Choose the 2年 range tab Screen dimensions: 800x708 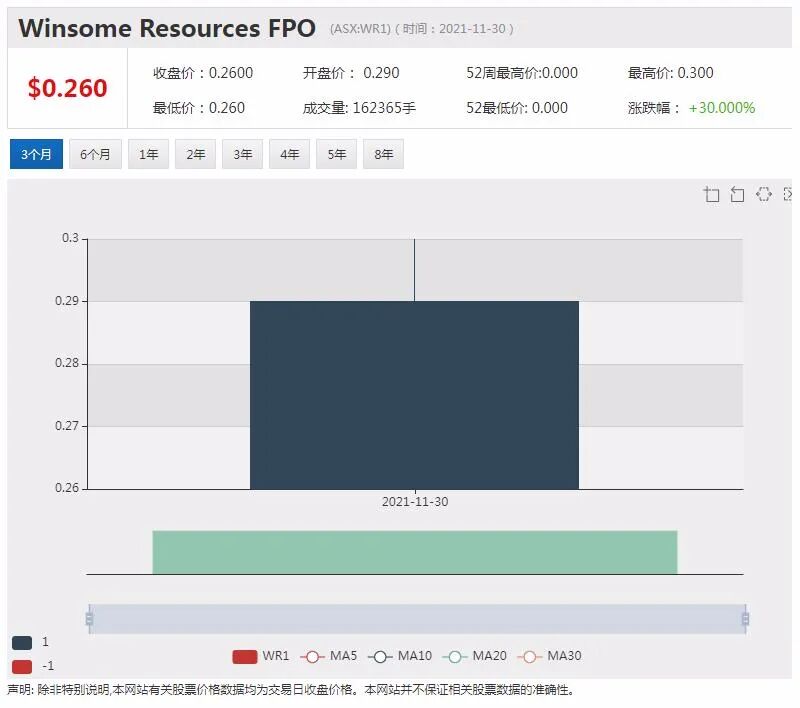coord(195,154)
